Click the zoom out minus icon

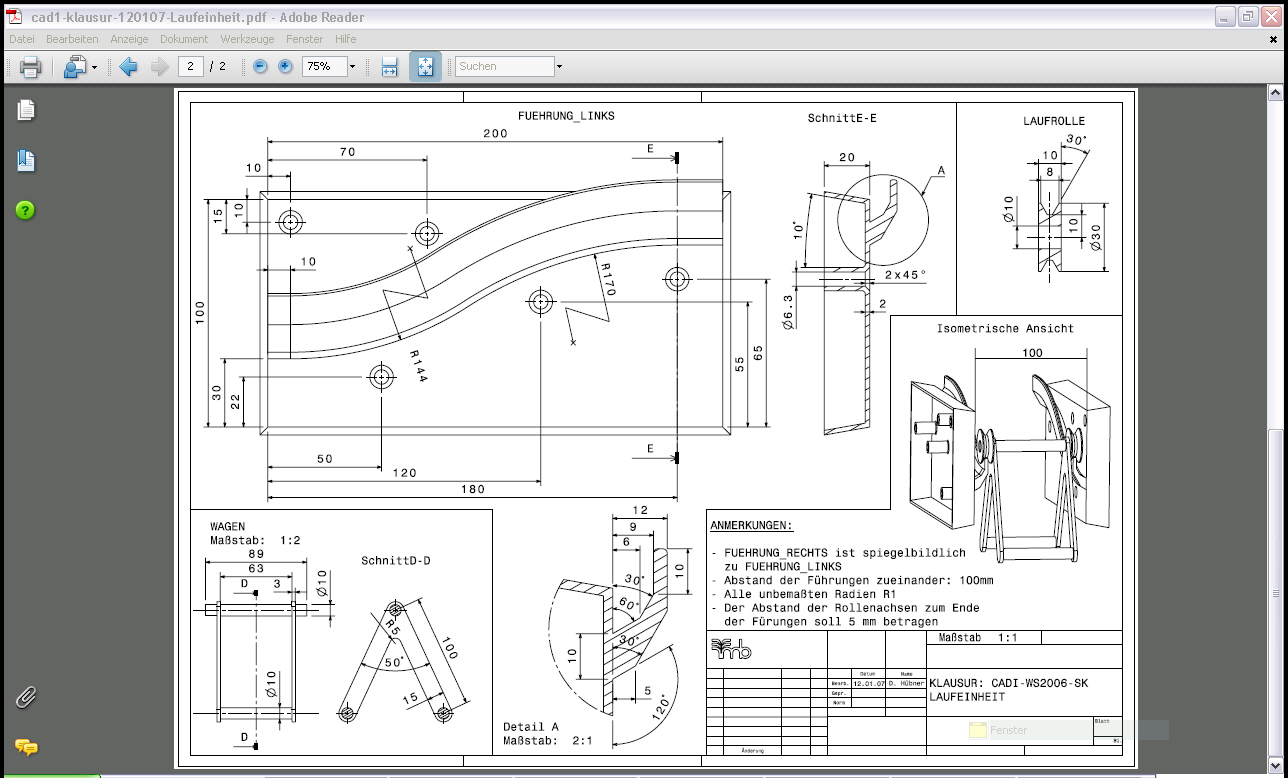pyautogui.click(x=260, y=67)
